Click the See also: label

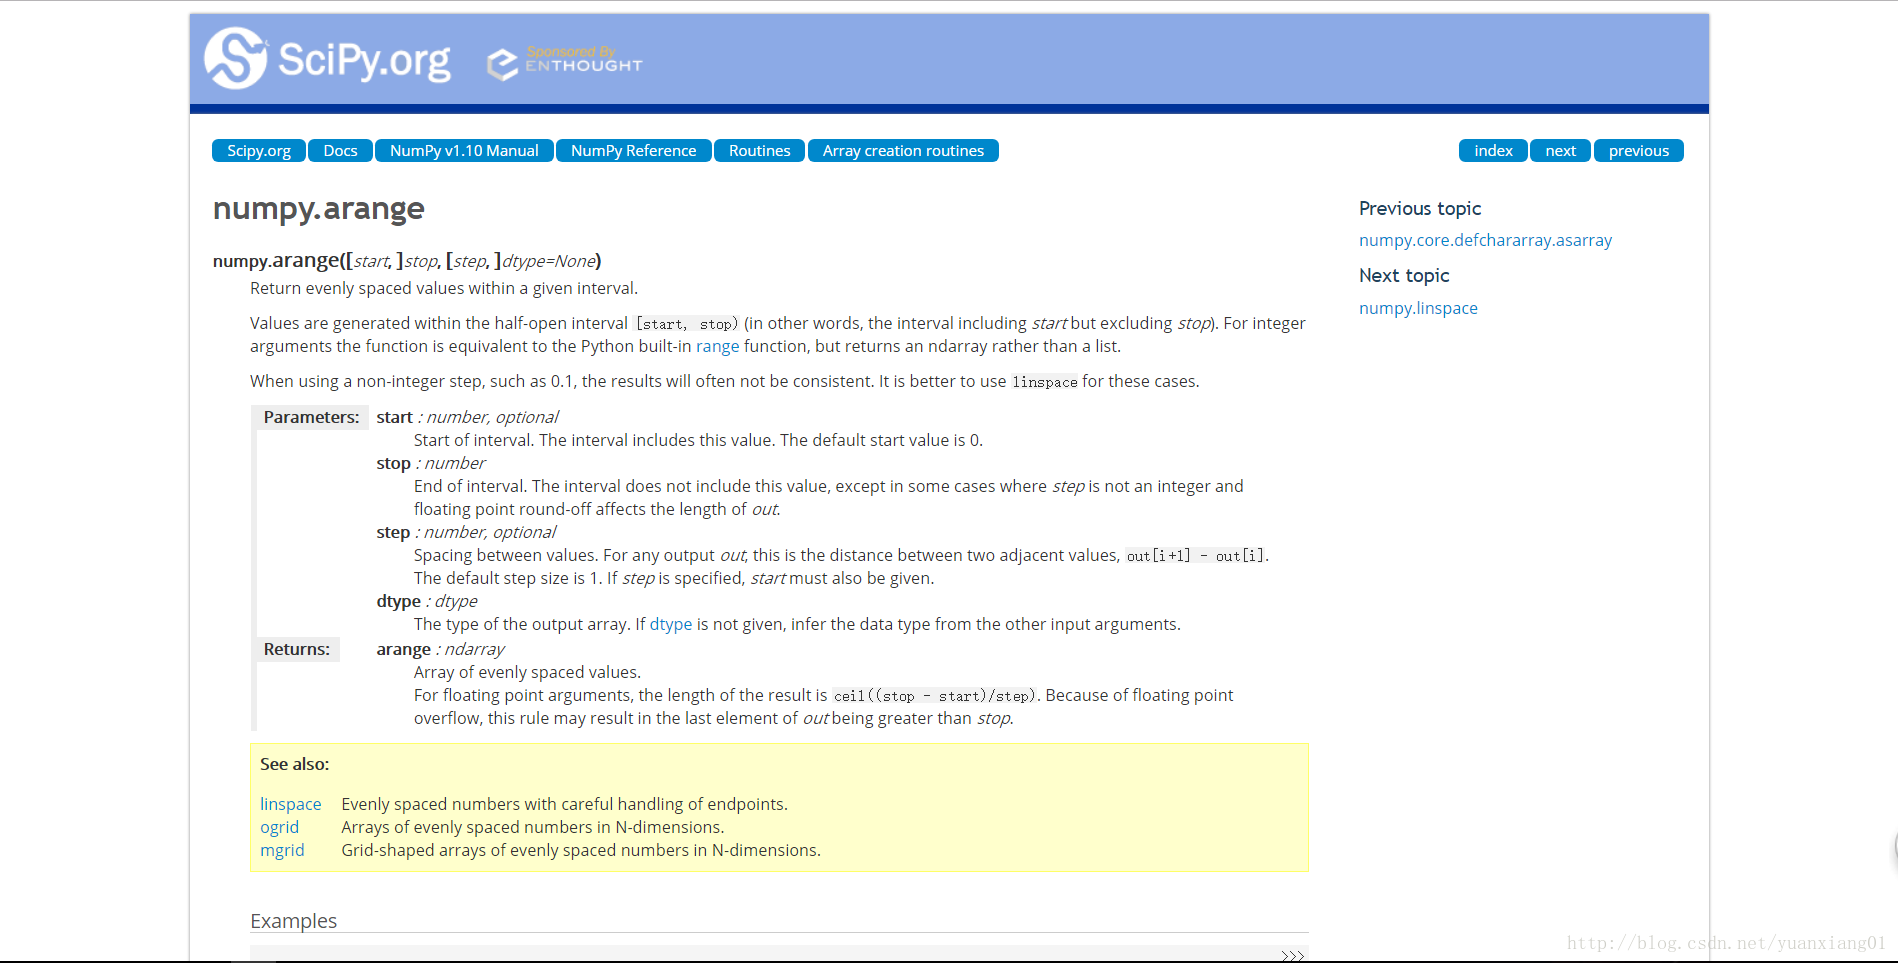click(294, 764)
